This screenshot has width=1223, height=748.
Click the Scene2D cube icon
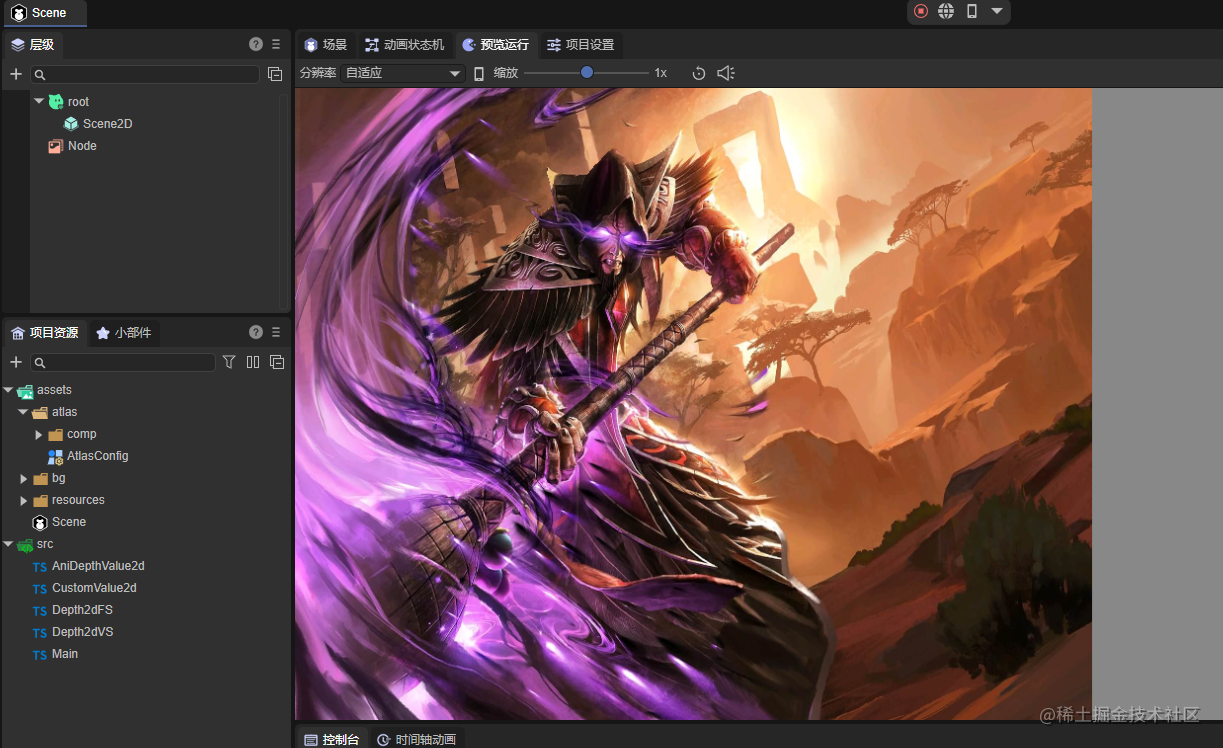(x=71, y=124)
